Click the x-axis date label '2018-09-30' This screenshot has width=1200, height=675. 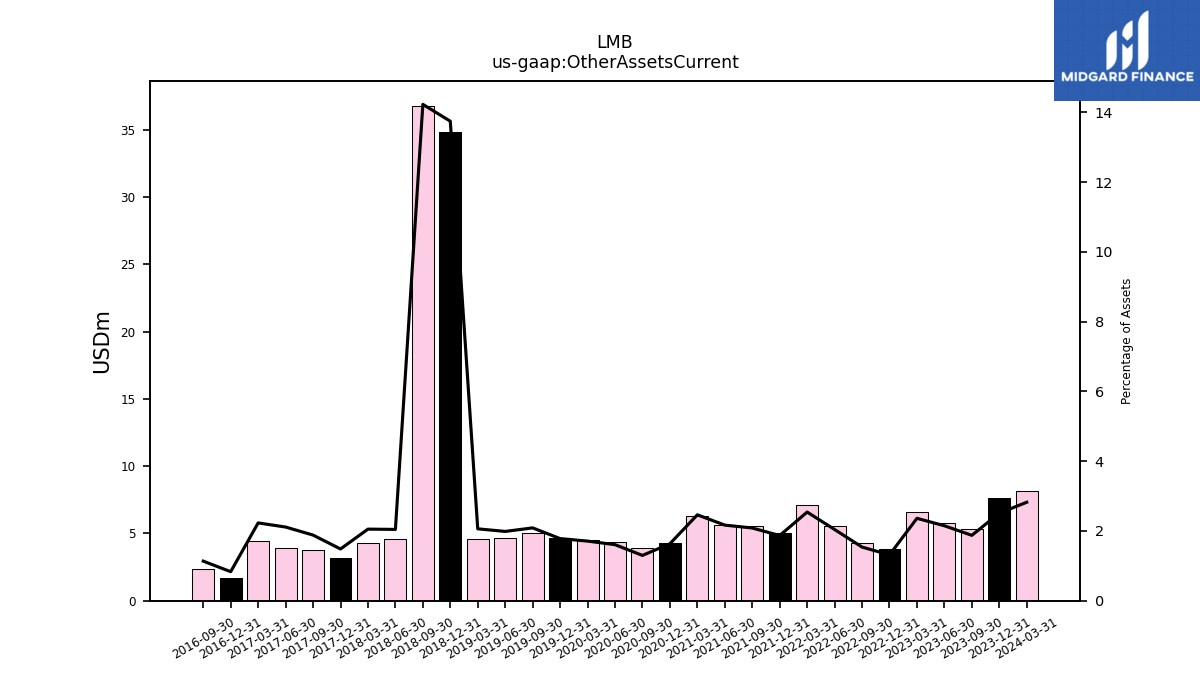(x=422, y=638)
